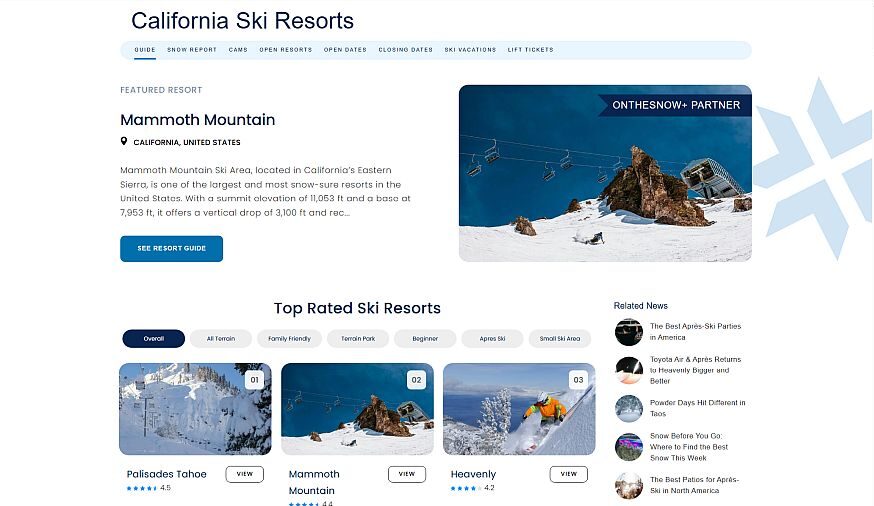This screenshot has width=874, height=506.
Task: Open Powder Days in Taos thumbnail
Action: coord(629,408)
